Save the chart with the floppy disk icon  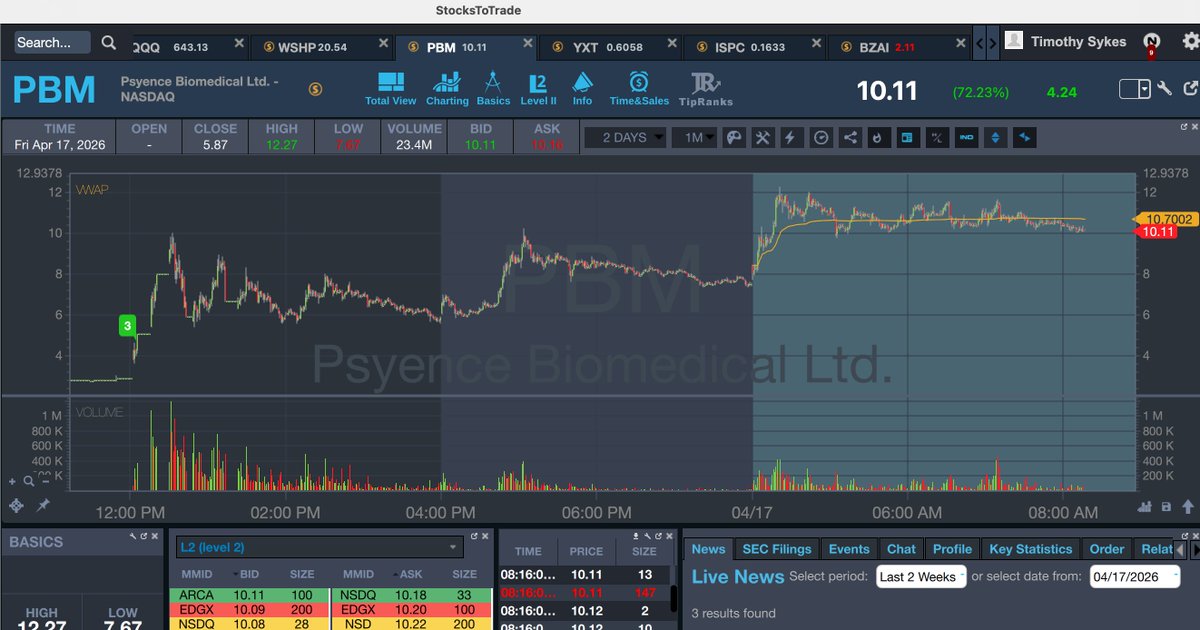1166,507
